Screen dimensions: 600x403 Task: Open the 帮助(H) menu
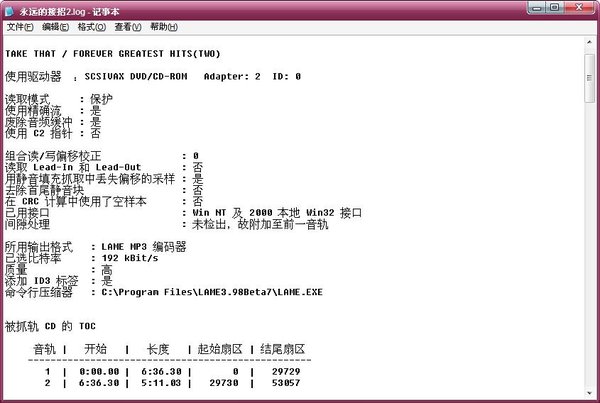coord(164,27)
